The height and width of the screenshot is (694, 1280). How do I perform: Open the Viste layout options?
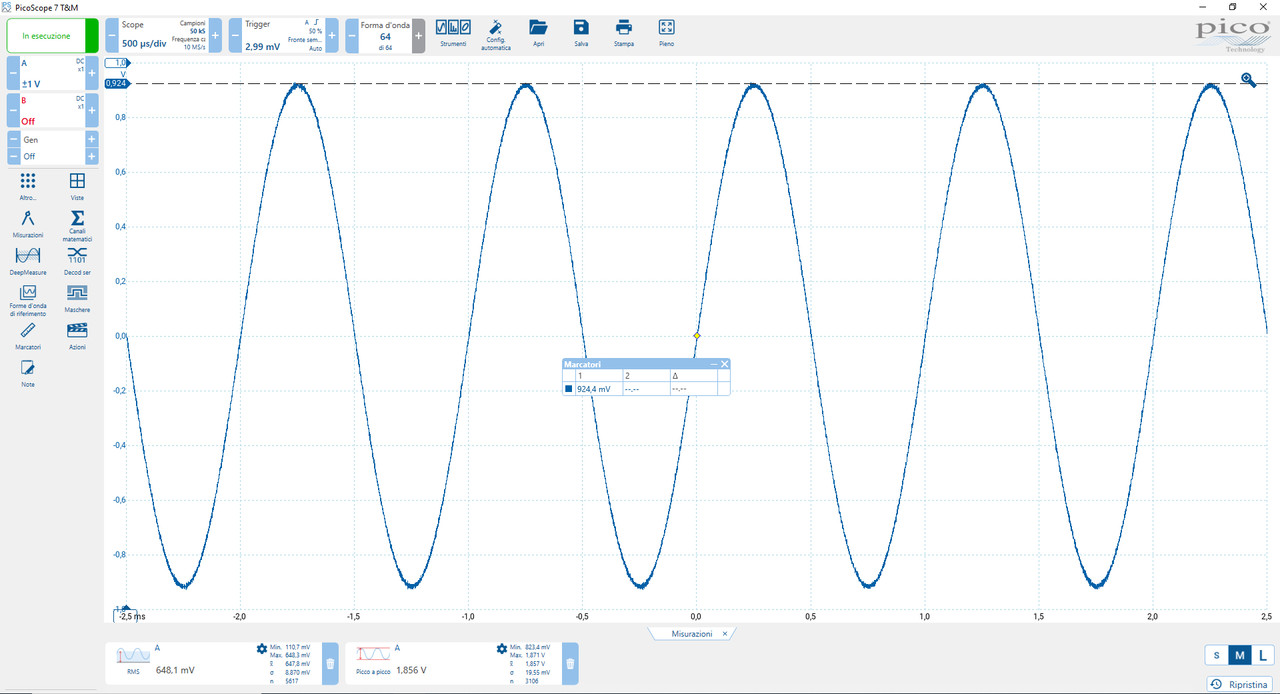(77, 185)
